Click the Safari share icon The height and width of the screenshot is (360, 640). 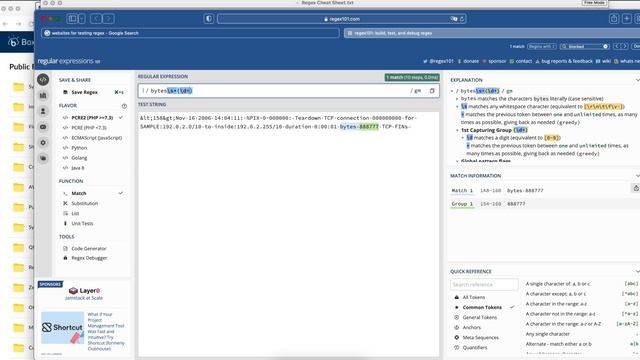[x=613, y=19]
